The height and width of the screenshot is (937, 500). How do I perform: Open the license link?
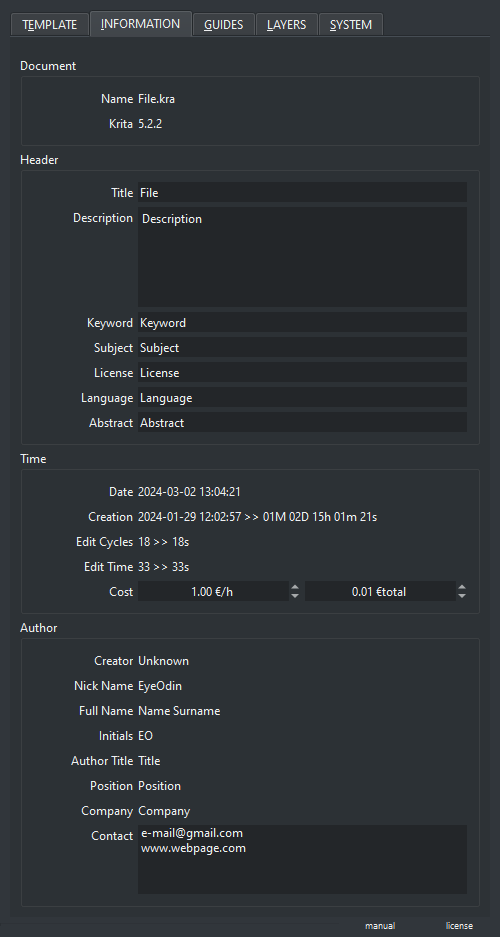459,926
